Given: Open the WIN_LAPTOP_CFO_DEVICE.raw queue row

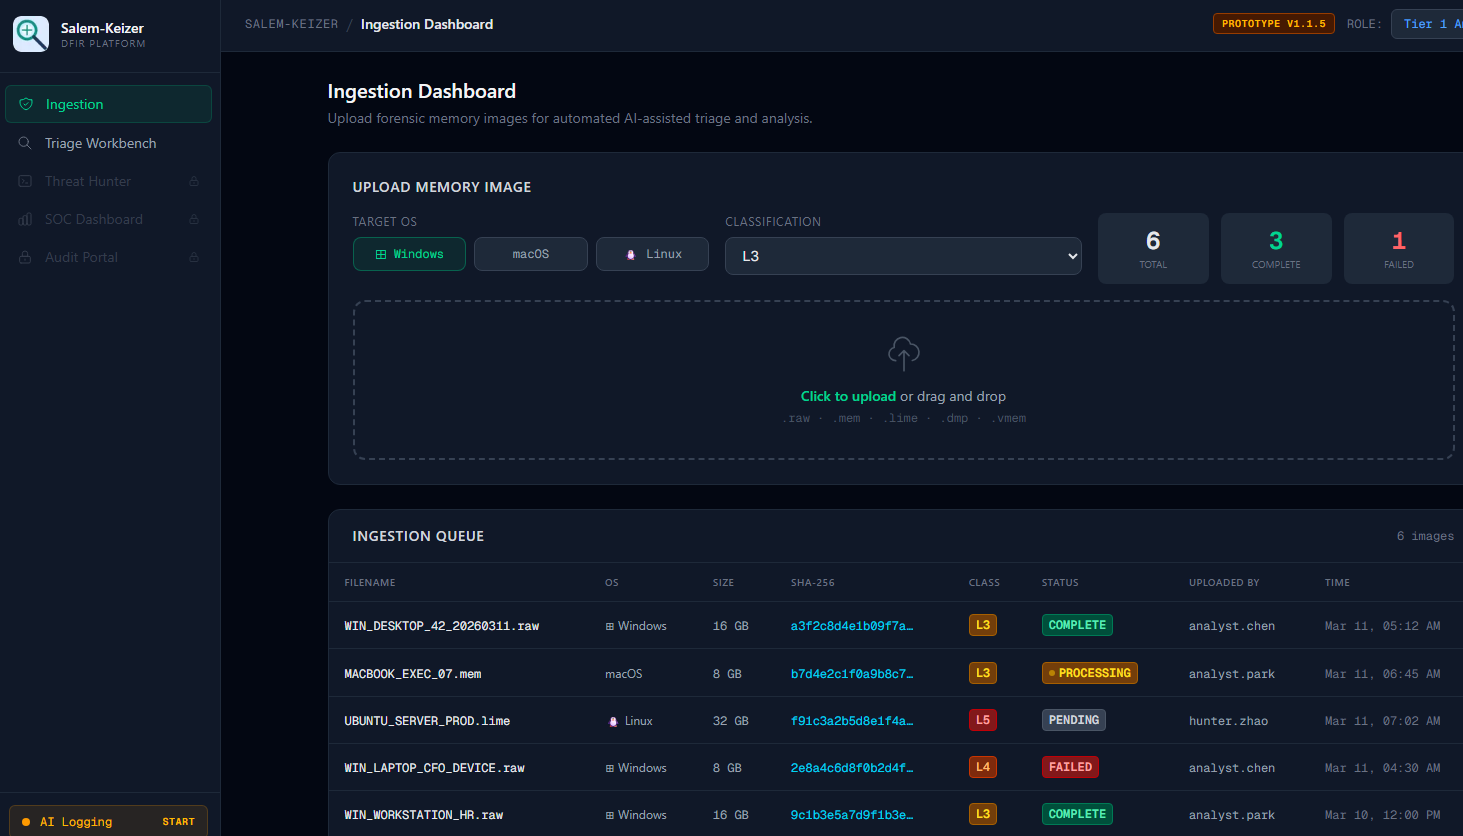Looking at the screenshot, I should [x=434, y=768].
